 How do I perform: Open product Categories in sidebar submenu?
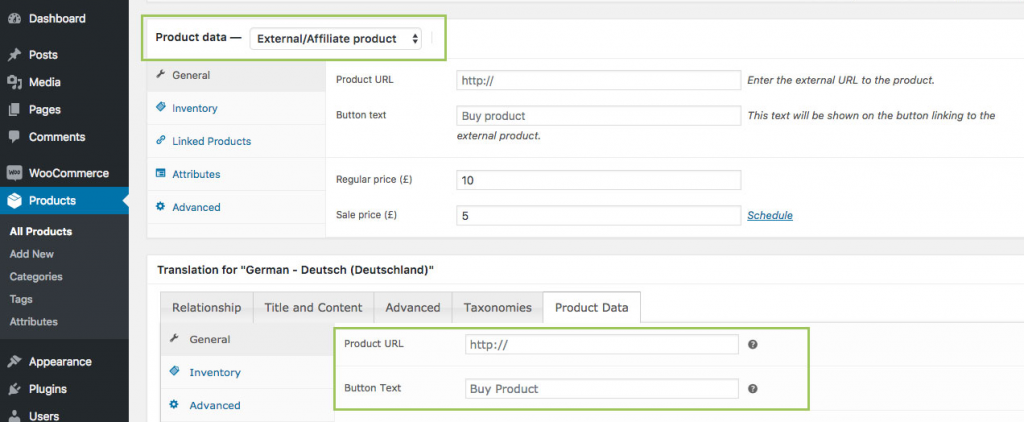[36, 277]
